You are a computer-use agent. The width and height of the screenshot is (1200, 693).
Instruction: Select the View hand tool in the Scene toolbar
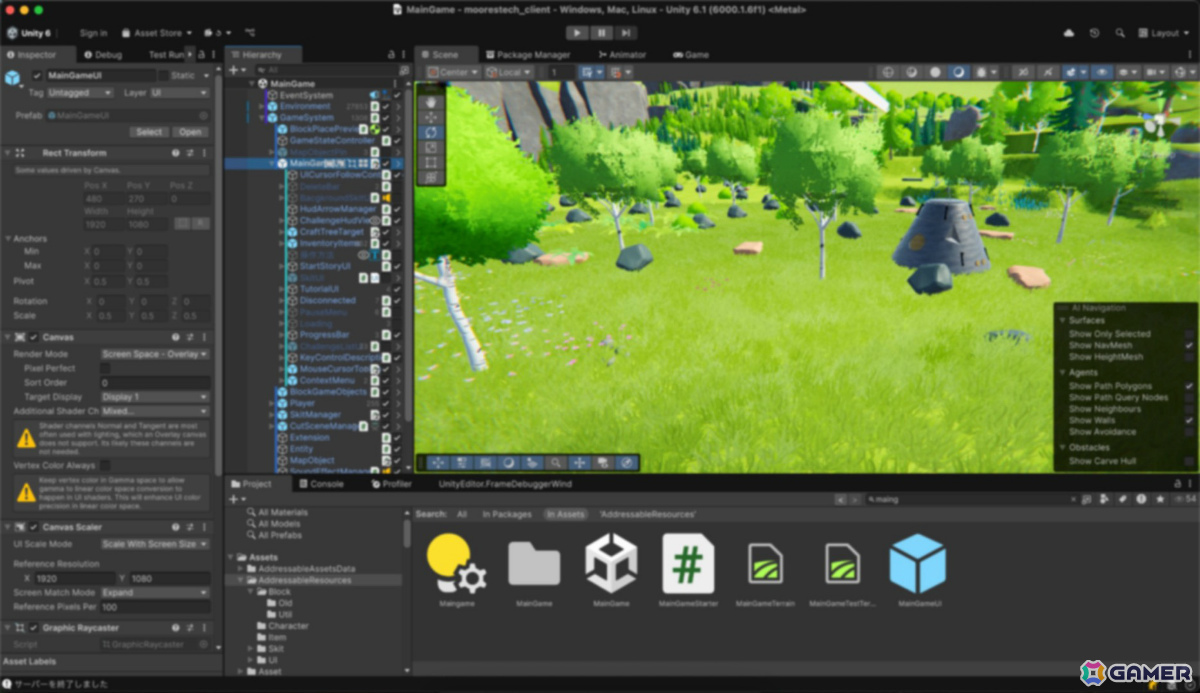point(430,101)
